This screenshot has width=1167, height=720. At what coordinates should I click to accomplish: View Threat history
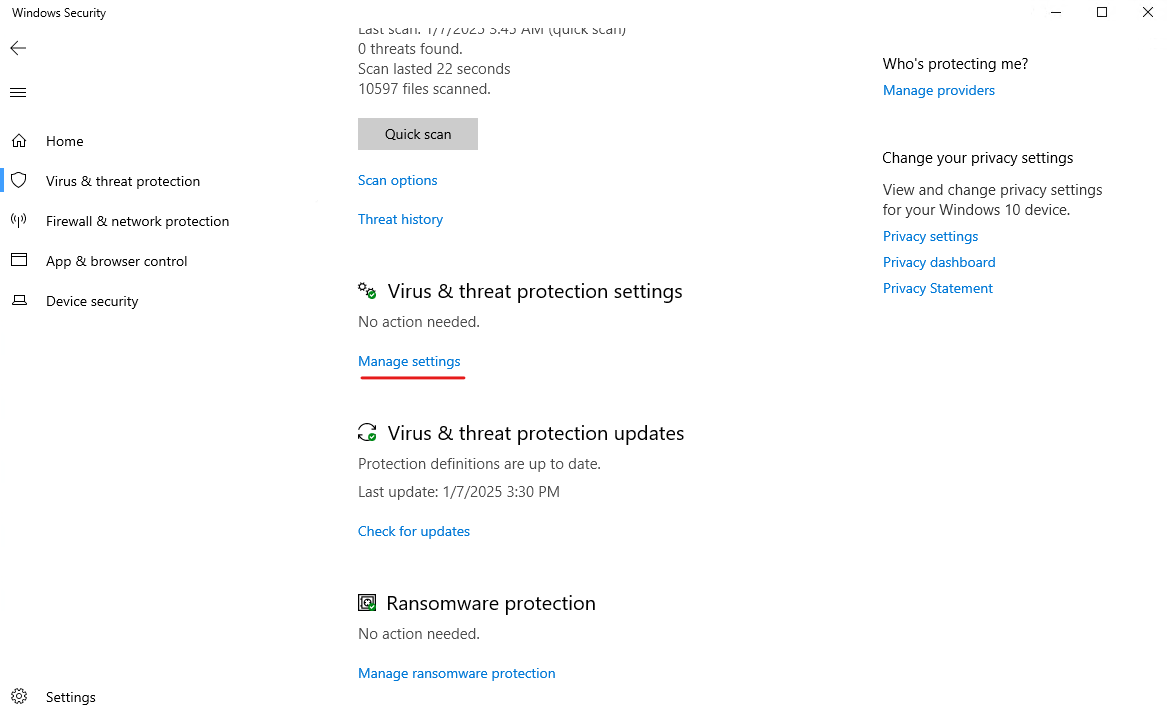pos(400,219)
